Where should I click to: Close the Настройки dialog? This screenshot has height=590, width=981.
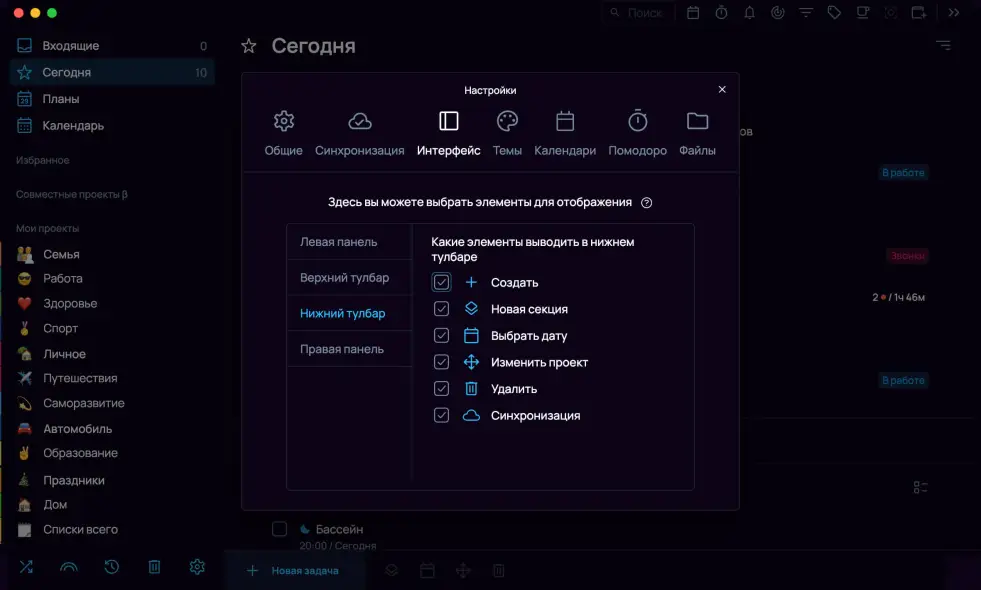(x=722, y=89)
